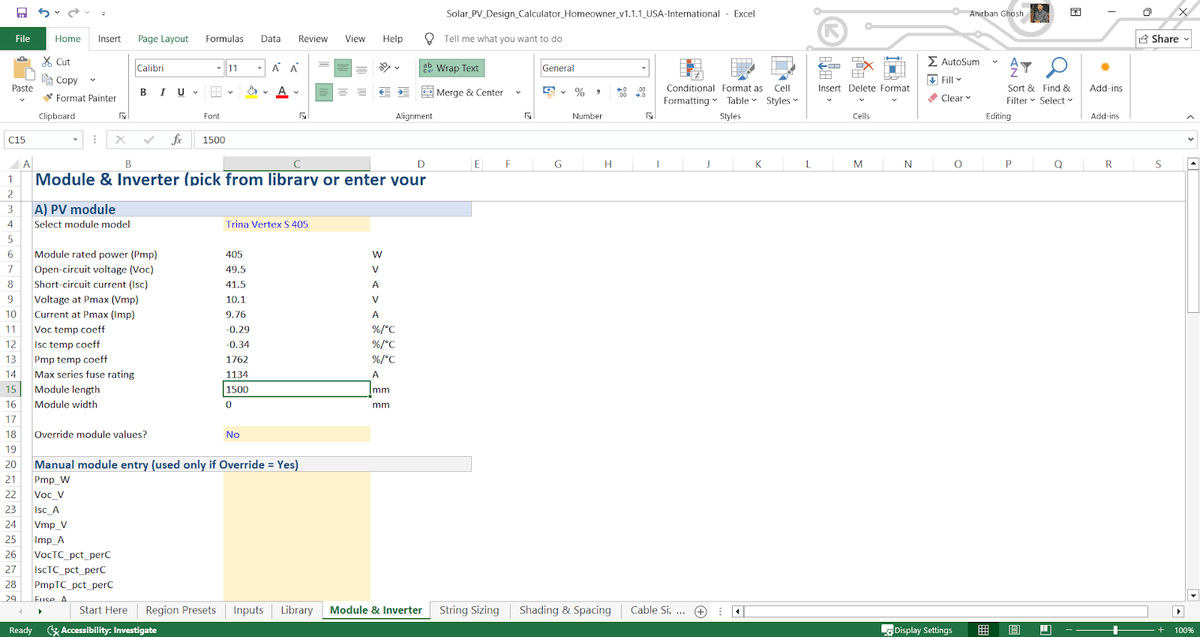Click the Insert Function fx icon
The width and height of the screenshot is (1200, 637).
click(x=175, y=141)
